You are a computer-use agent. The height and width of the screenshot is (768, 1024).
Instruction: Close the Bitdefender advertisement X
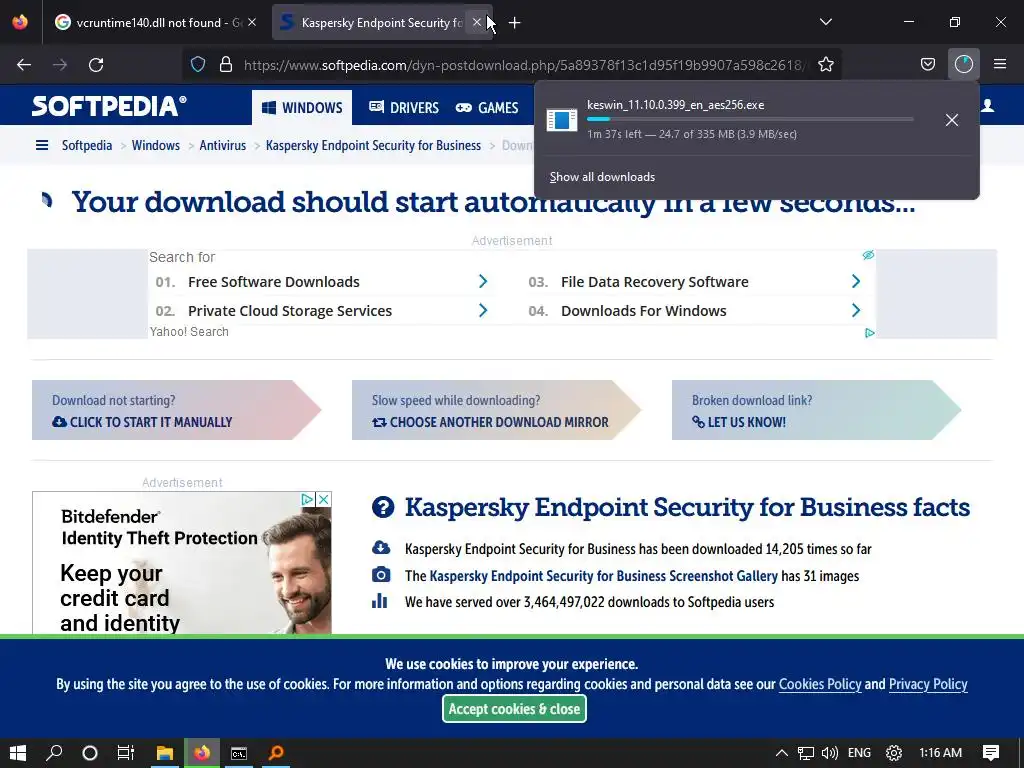(323, 500)
